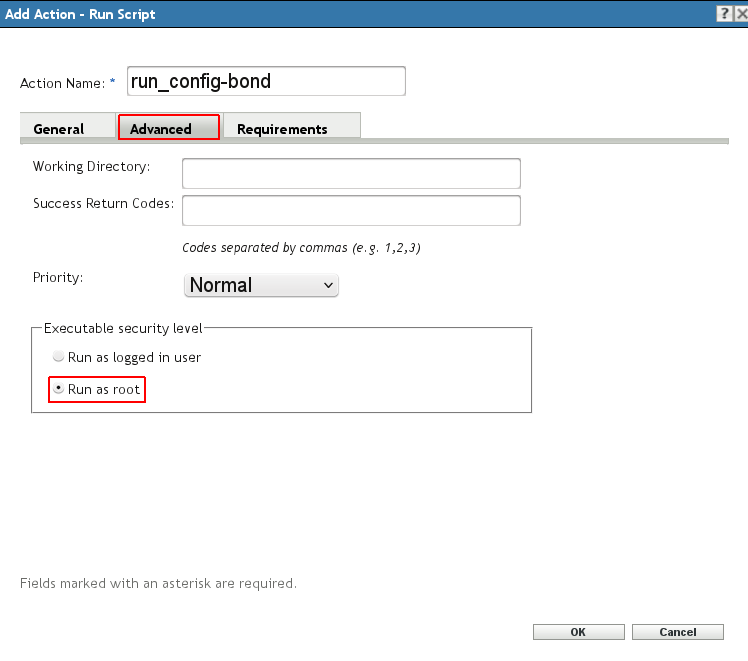Screen dimensions: 748x661
Task: Select the Run as root option
Action: tap(59, 389)
